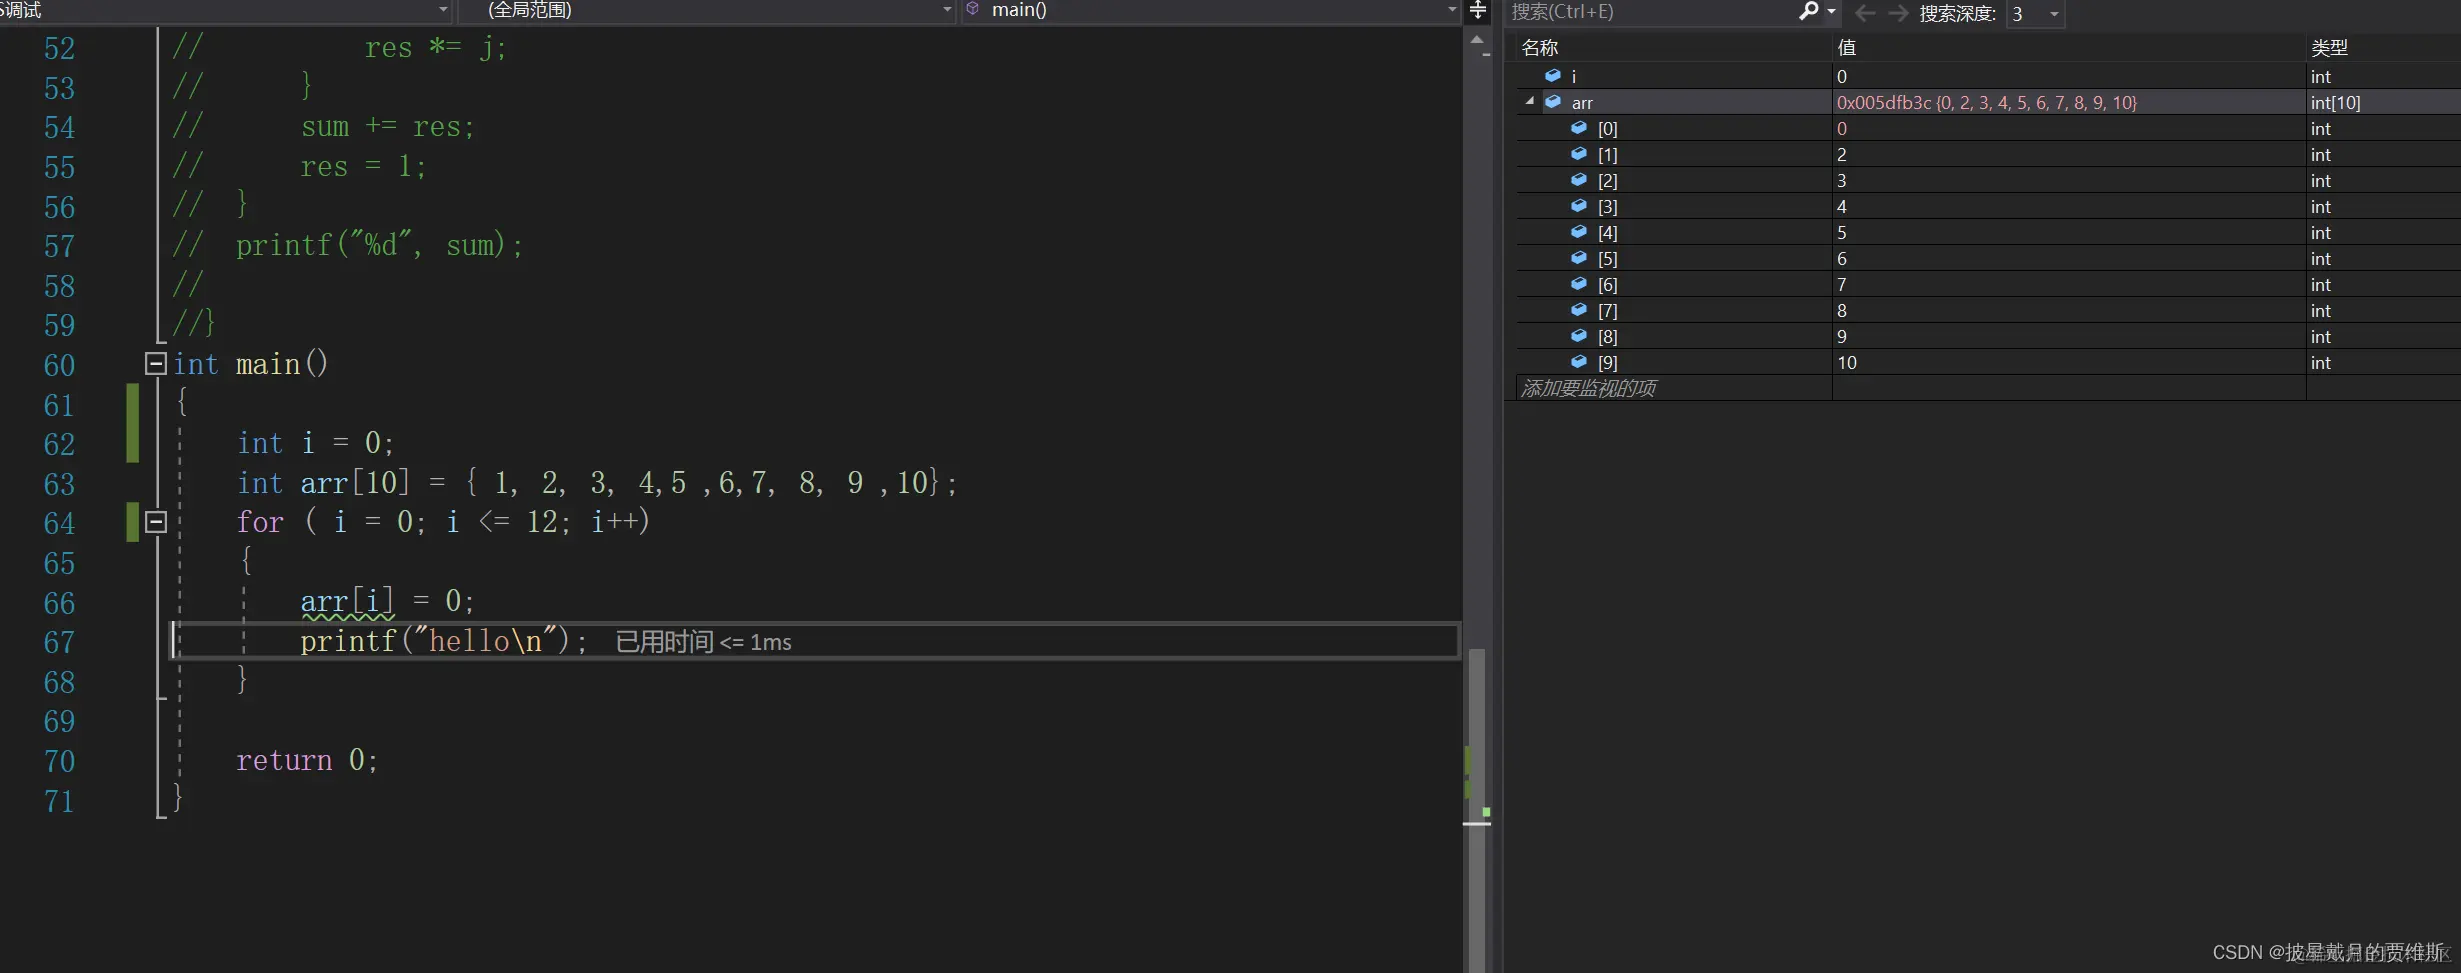Click on the printf("hello\n") statement
This screenshot has height=973, width=2461.
point(444,641)
